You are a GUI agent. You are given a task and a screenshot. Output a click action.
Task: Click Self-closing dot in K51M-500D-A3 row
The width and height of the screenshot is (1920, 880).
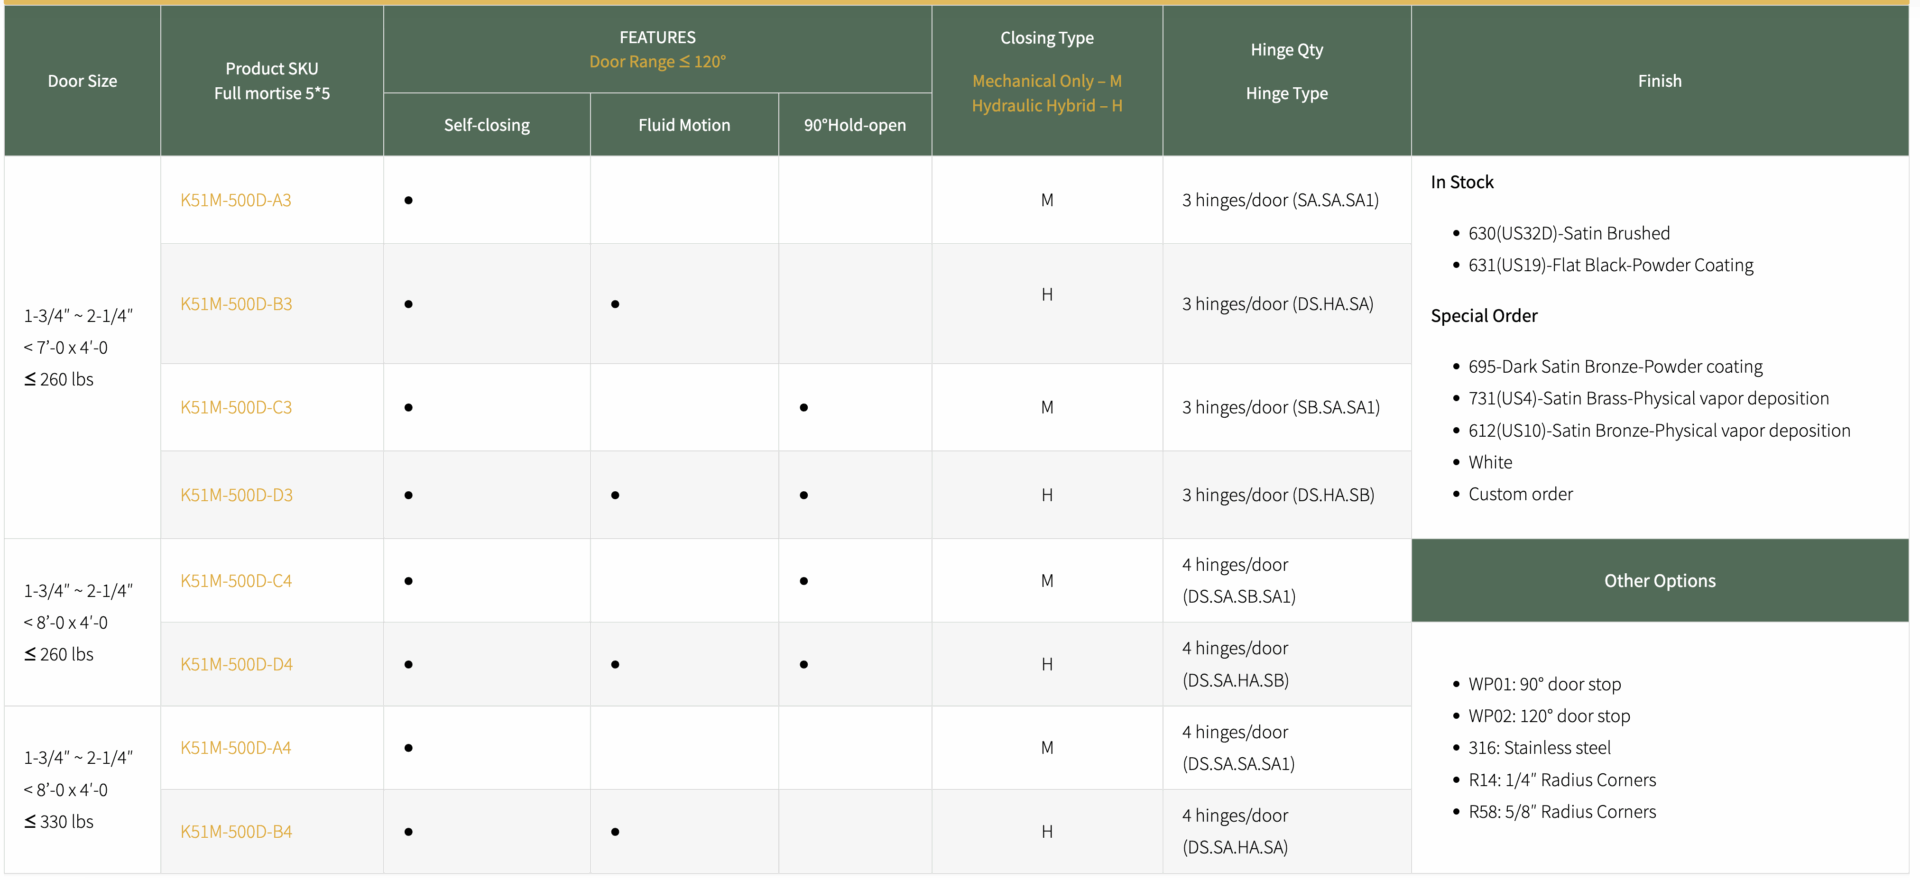tap(408, 201)
